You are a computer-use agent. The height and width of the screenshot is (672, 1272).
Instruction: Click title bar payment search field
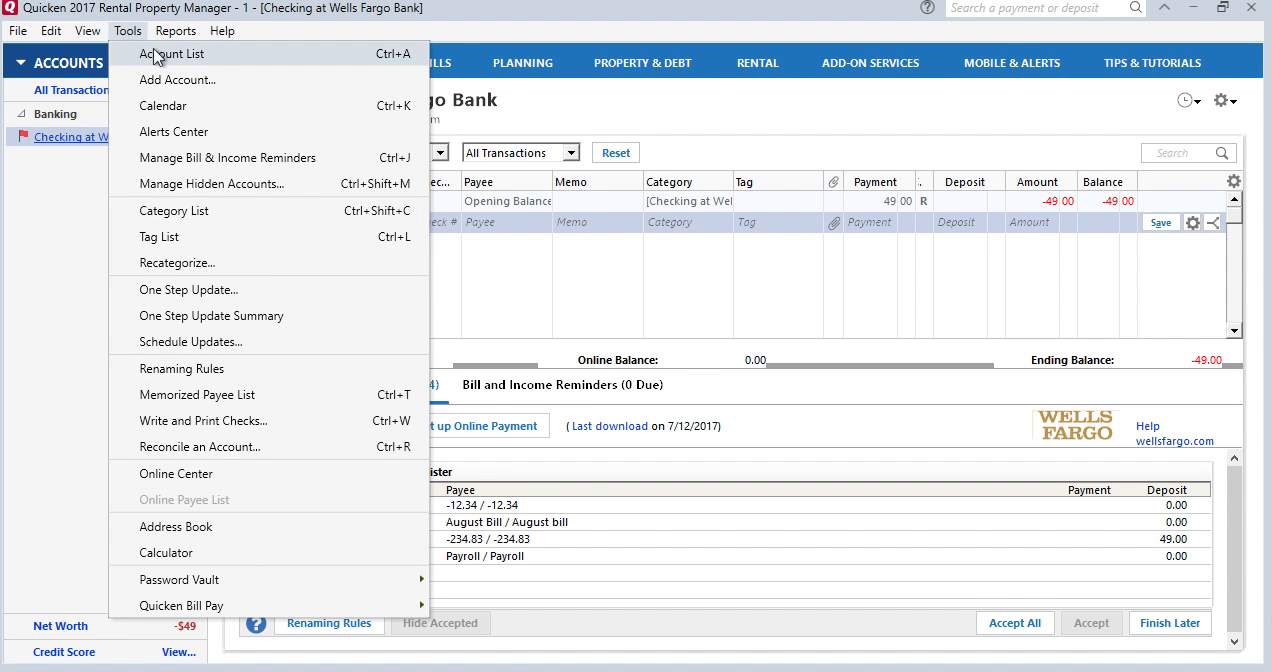(1036, 8)
